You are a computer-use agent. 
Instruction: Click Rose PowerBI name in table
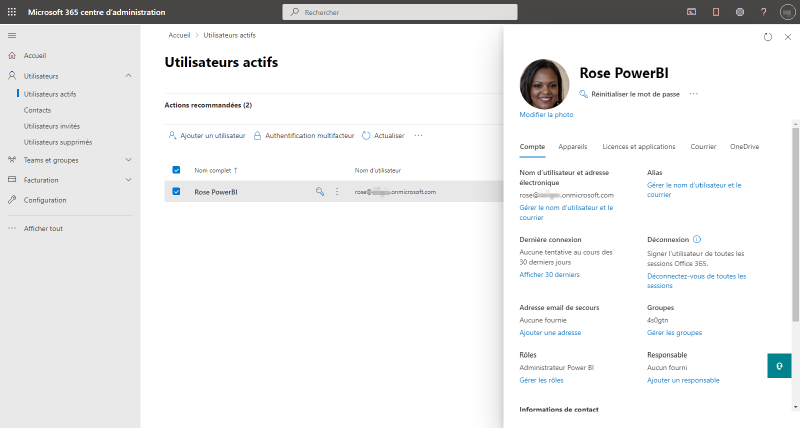pyautogui.click(x=216, y=192)
